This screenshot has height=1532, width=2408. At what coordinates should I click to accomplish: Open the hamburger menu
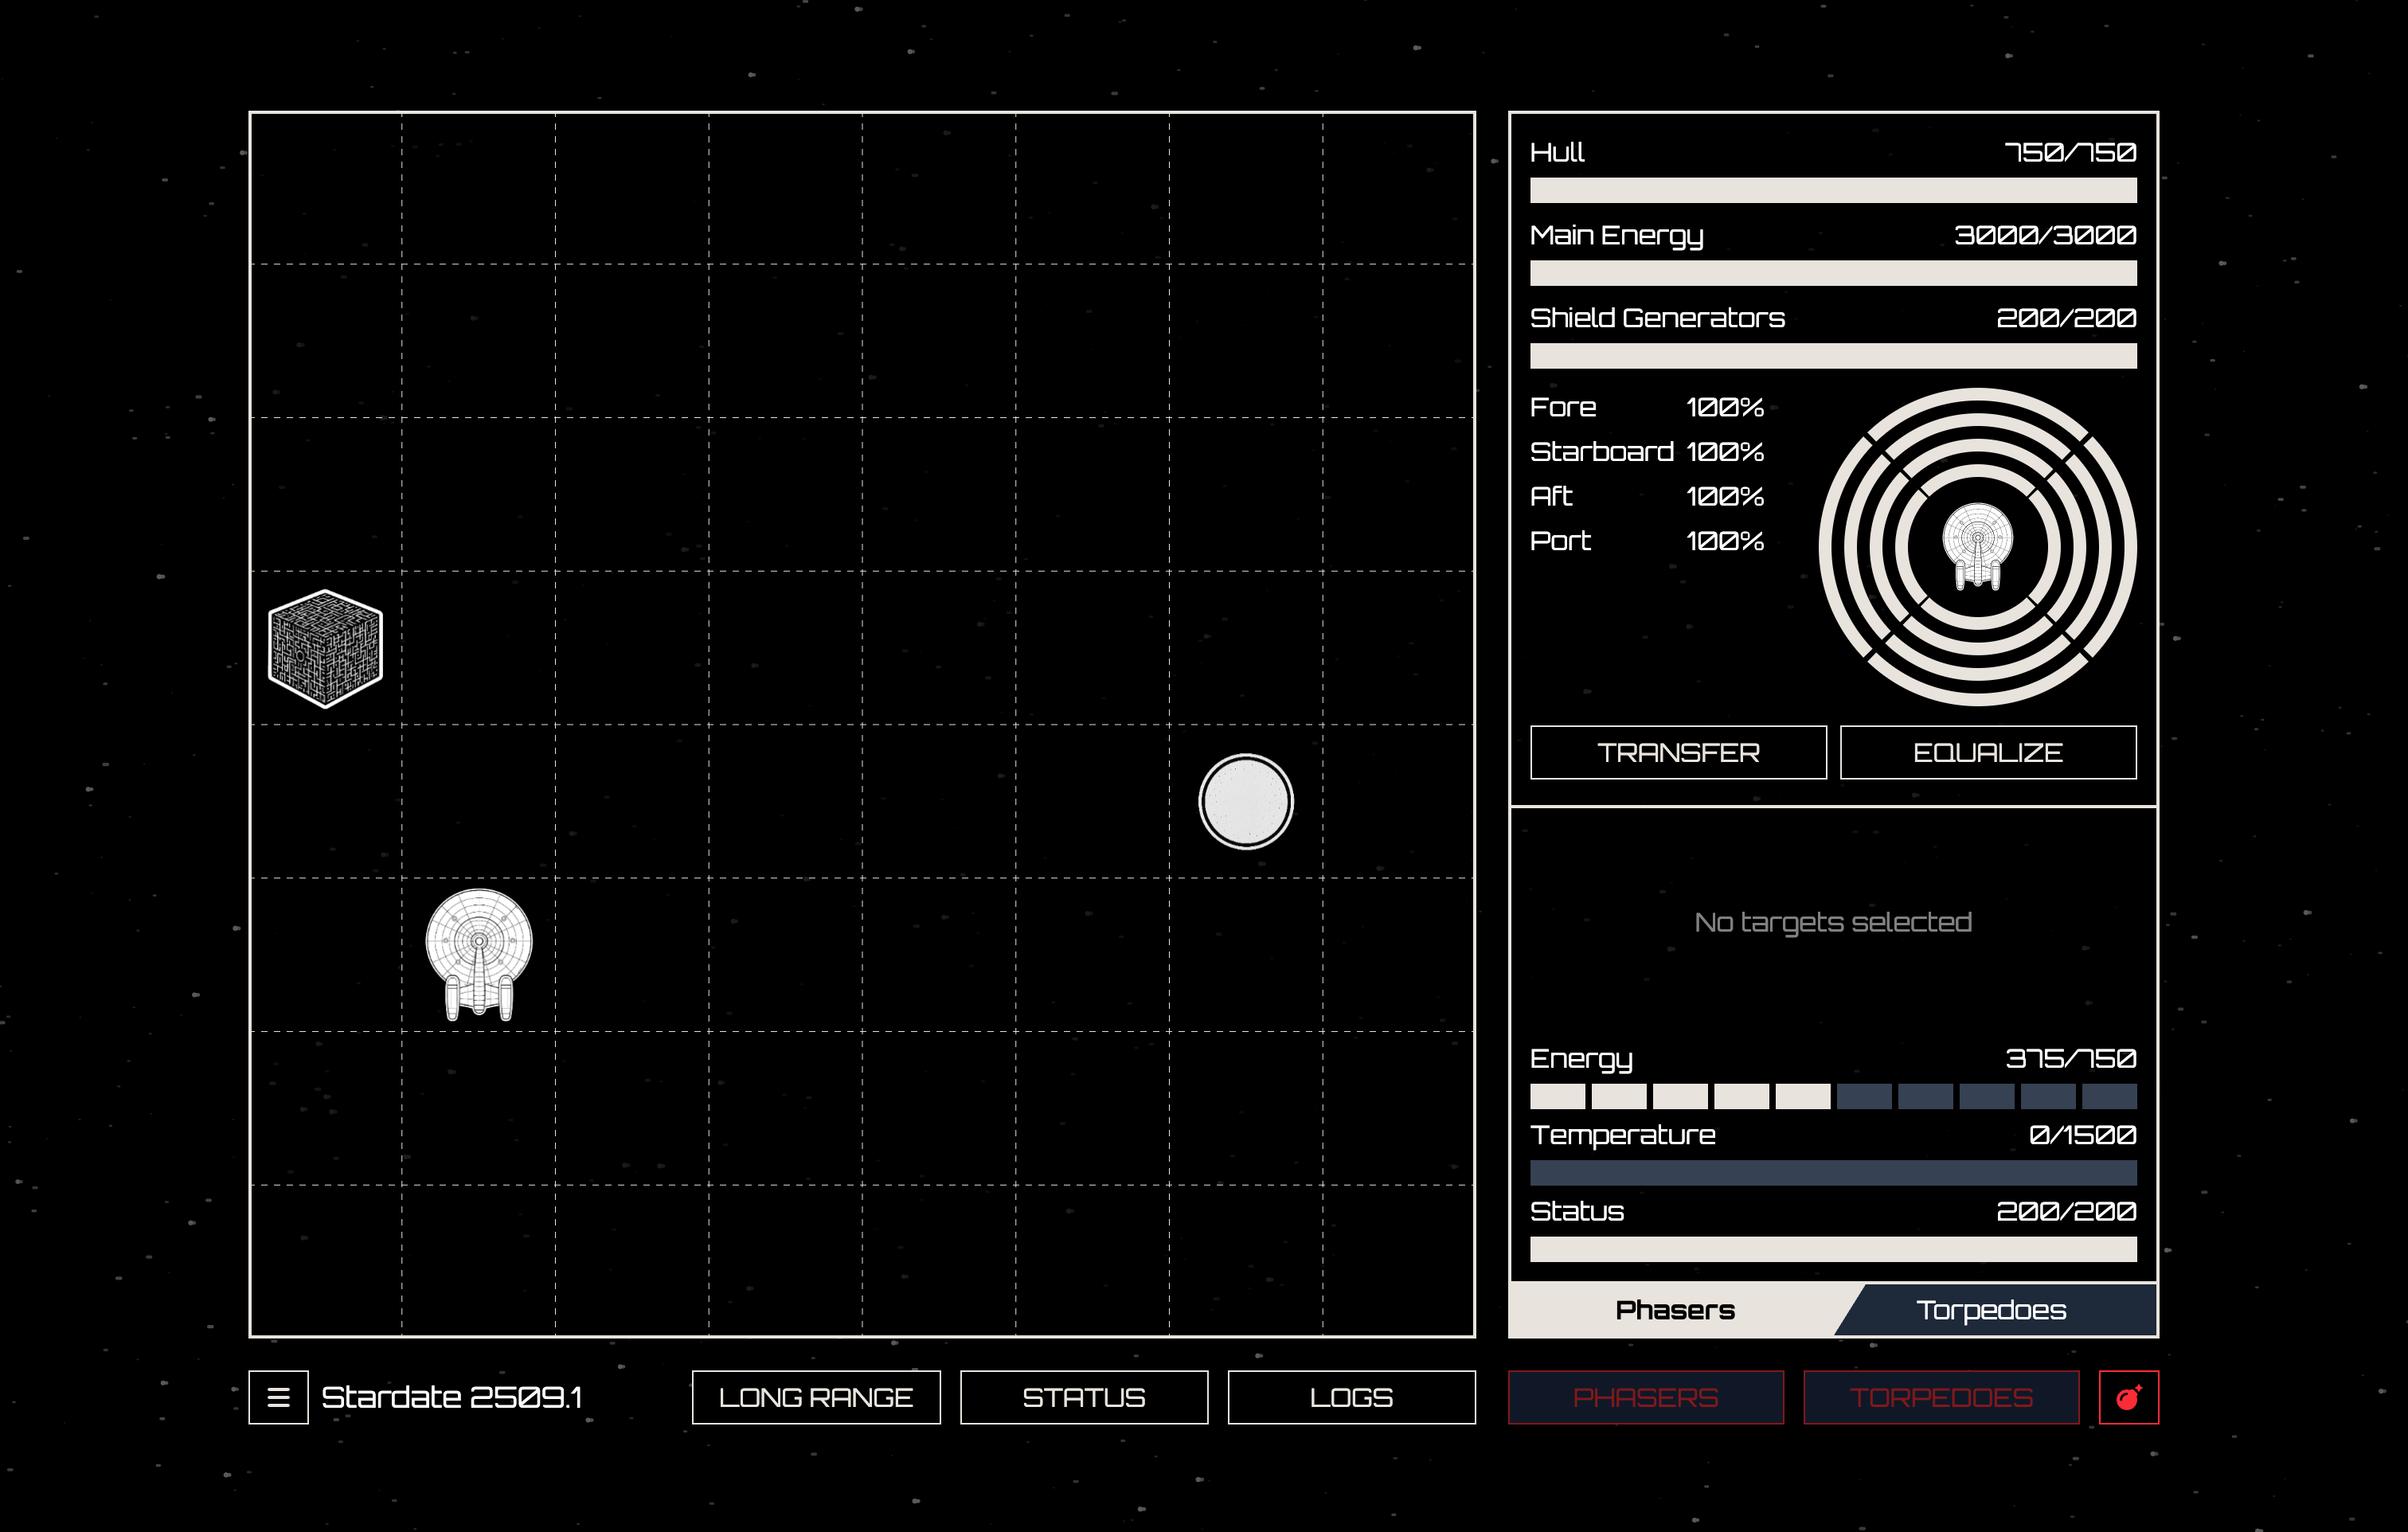tap(278, 1397)
